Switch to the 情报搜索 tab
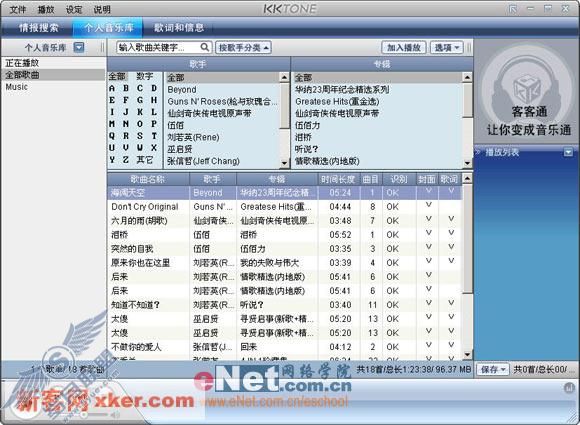 [38, 28]
